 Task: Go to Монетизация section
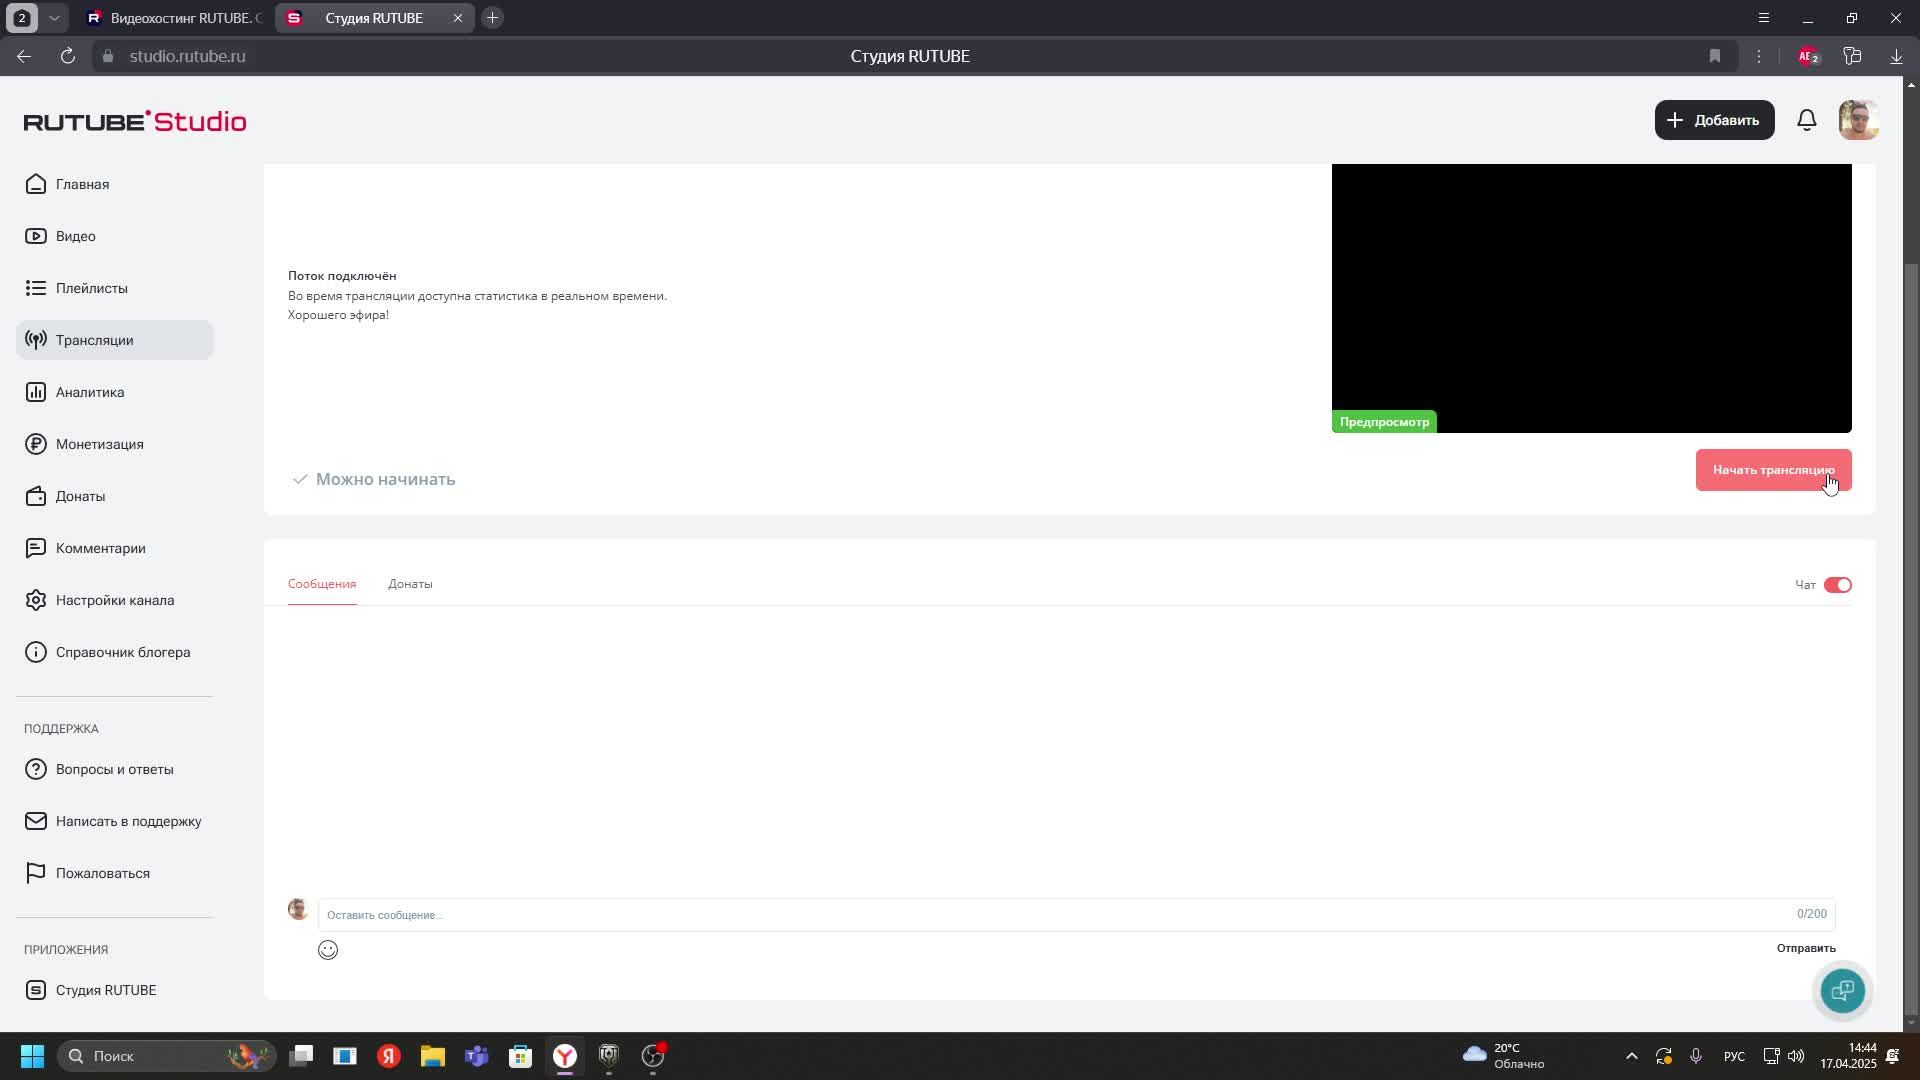(x=99, y=444)
